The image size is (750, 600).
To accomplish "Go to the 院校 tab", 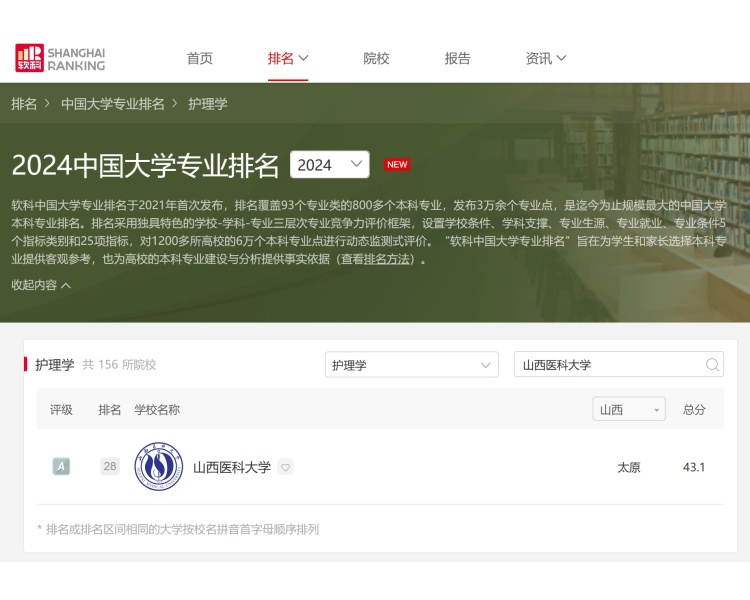I will coord(376,58).
